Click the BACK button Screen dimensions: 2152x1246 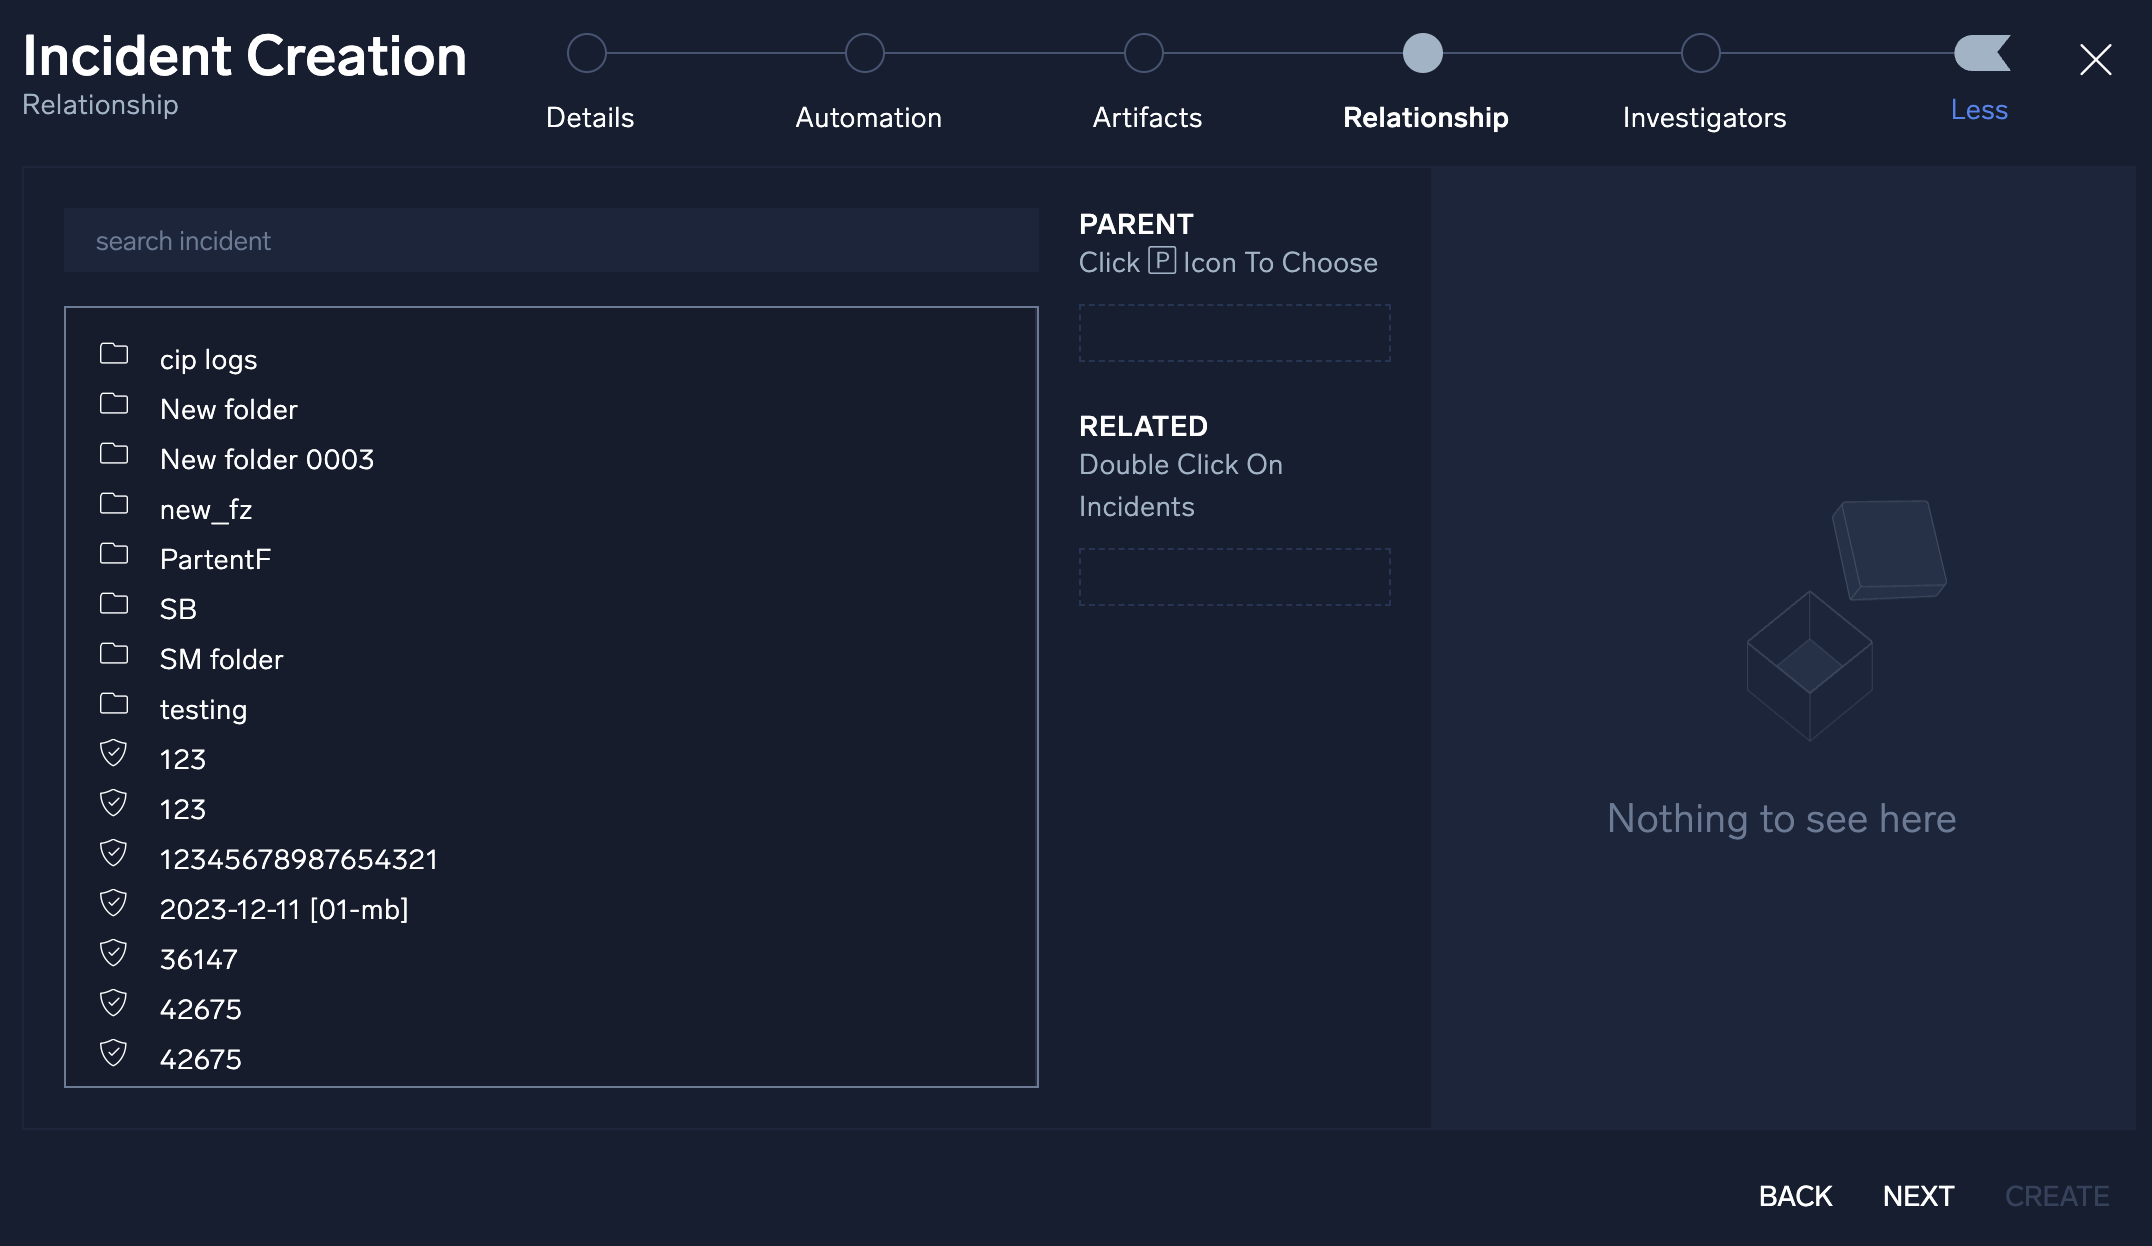point(1794,1196)
